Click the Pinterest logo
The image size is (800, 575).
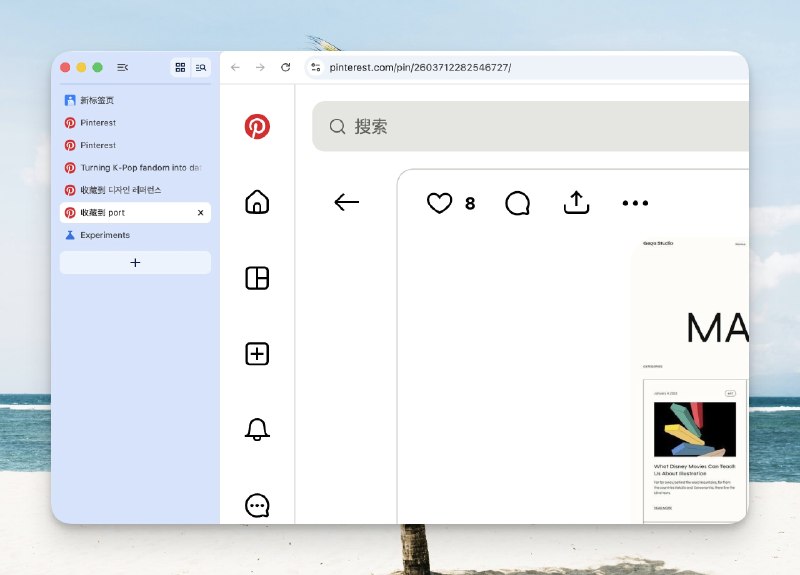[x=257, y=127]
